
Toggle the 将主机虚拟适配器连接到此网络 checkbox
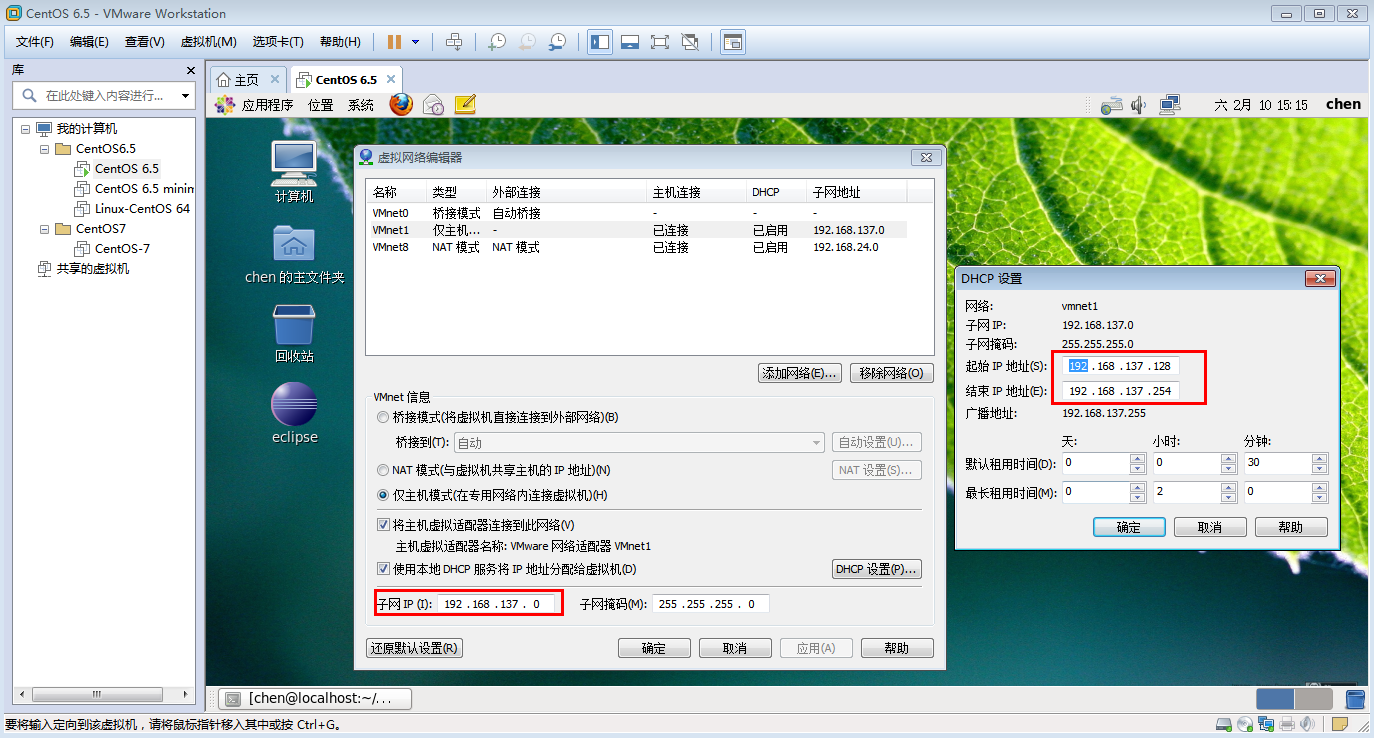point(383,525)
